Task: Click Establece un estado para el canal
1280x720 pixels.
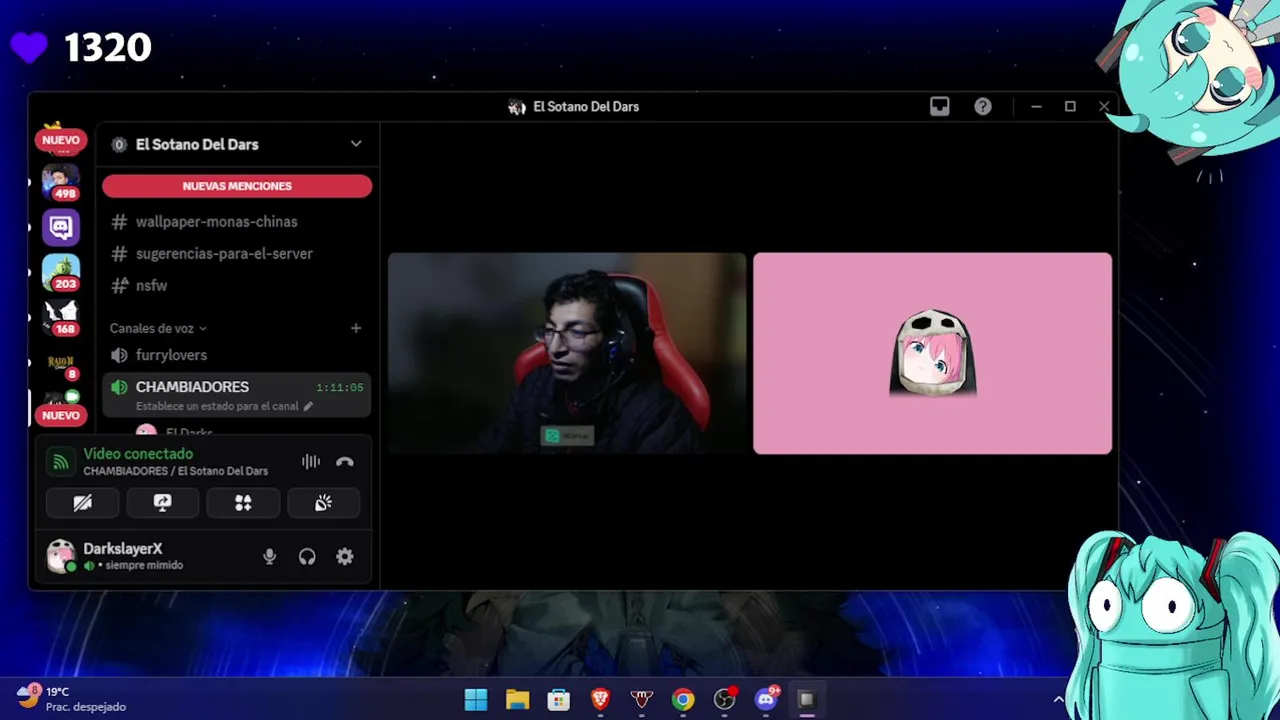Action: point(217,406)
